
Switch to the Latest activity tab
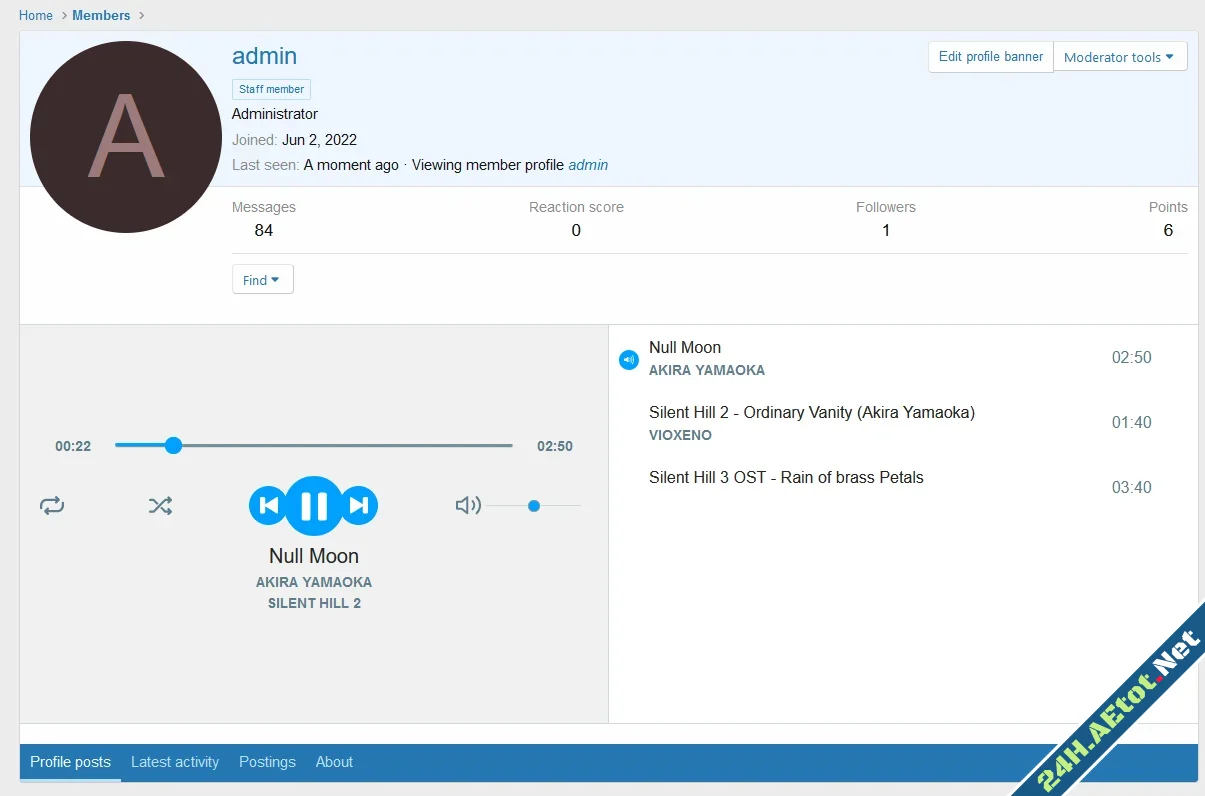(175, 762)
